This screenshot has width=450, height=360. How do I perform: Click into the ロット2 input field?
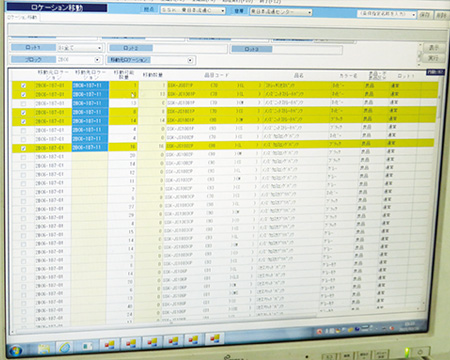click(x=190, y=48)
